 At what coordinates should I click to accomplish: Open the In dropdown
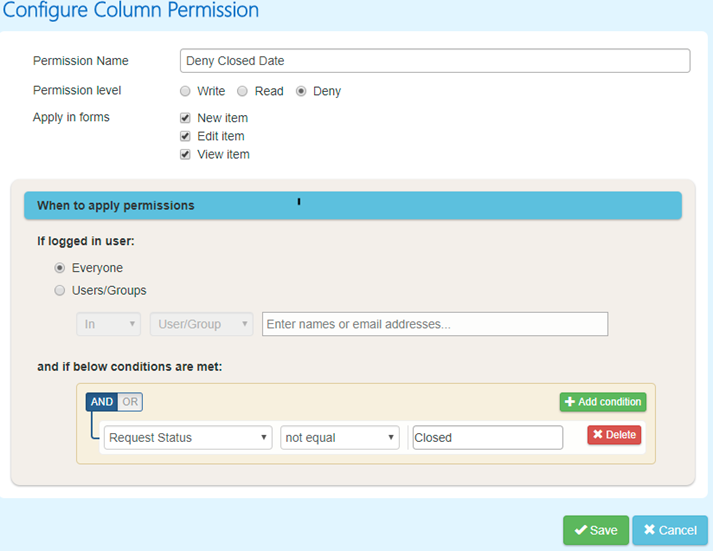[109, 324]
